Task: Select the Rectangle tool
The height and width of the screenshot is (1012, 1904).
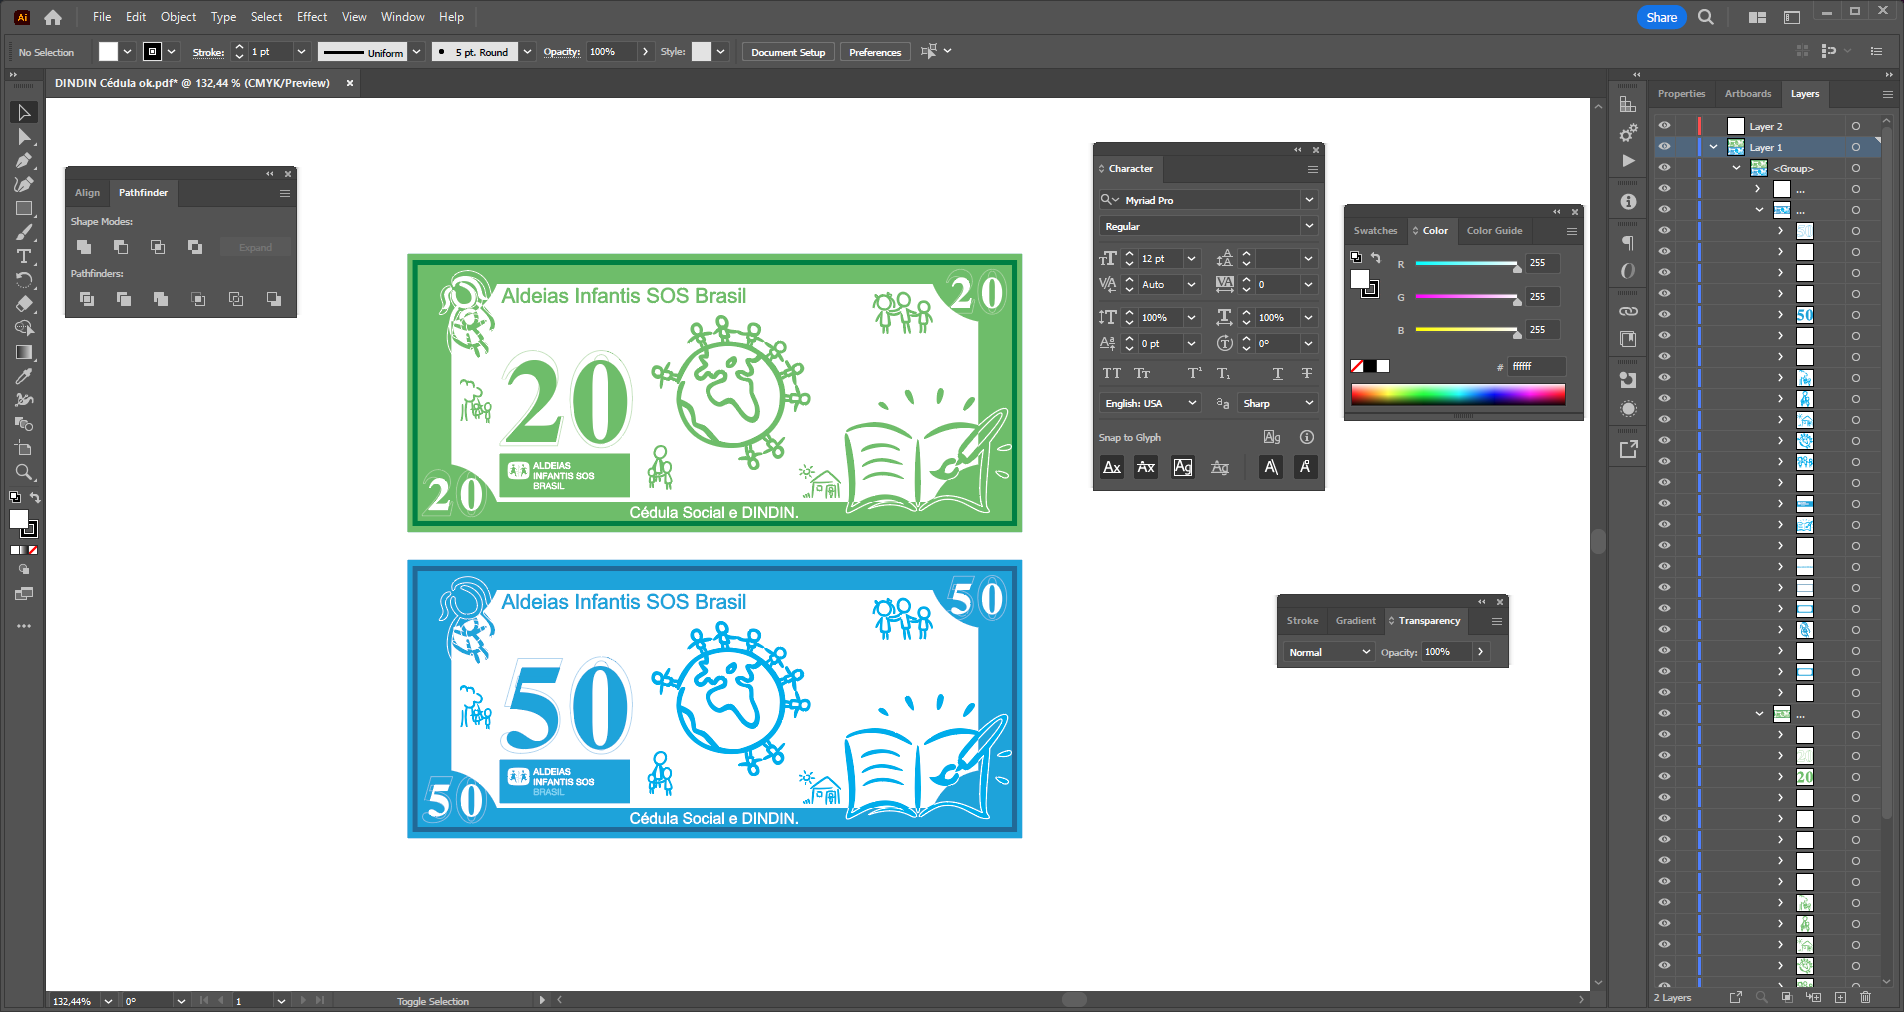Action: [x=24, y=209]
